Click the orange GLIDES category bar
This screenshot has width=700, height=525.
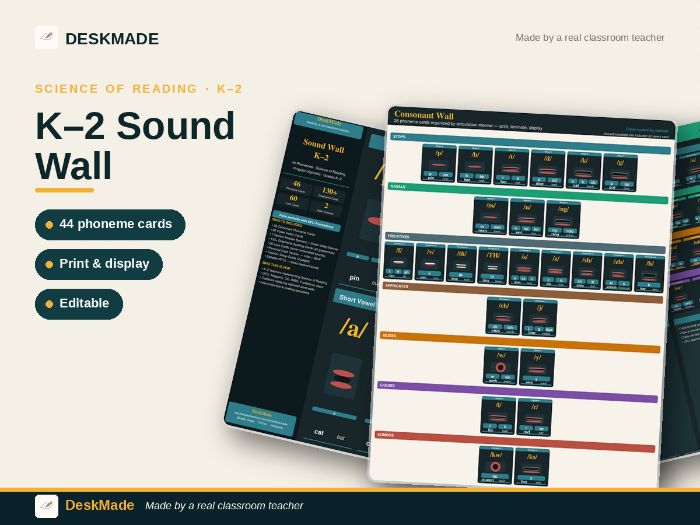coord(520,342)
